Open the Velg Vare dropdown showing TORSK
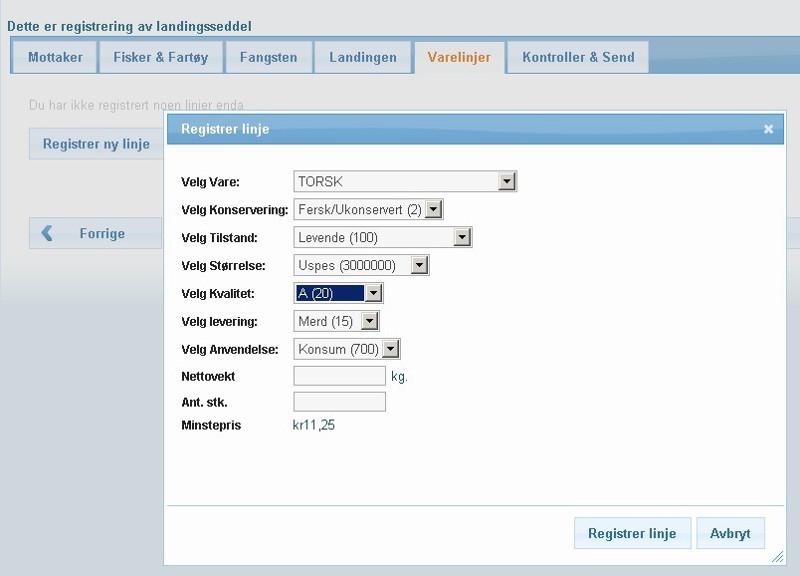Viewport: 800px width, 576px height. [x=405, y=181]
